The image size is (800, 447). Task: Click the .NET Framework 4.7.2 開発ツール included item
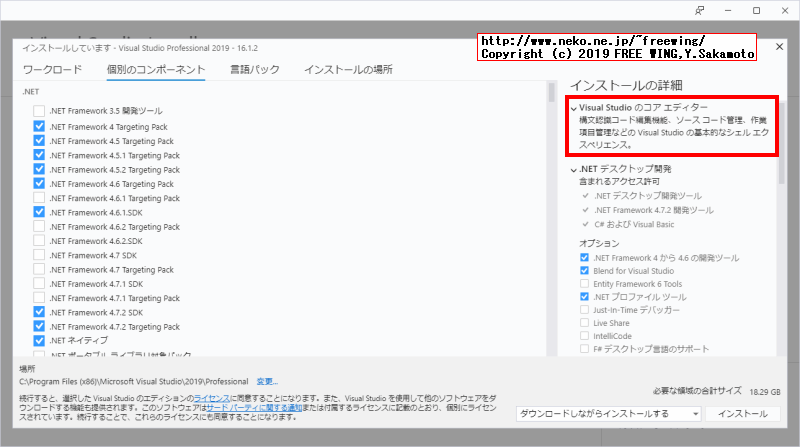point(654,210)
